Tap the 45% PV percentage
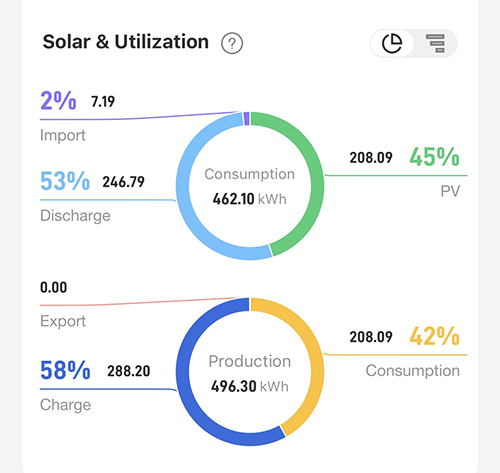This screenshot has height=473, width=500. pyautogui.click(x=434, y=157)
